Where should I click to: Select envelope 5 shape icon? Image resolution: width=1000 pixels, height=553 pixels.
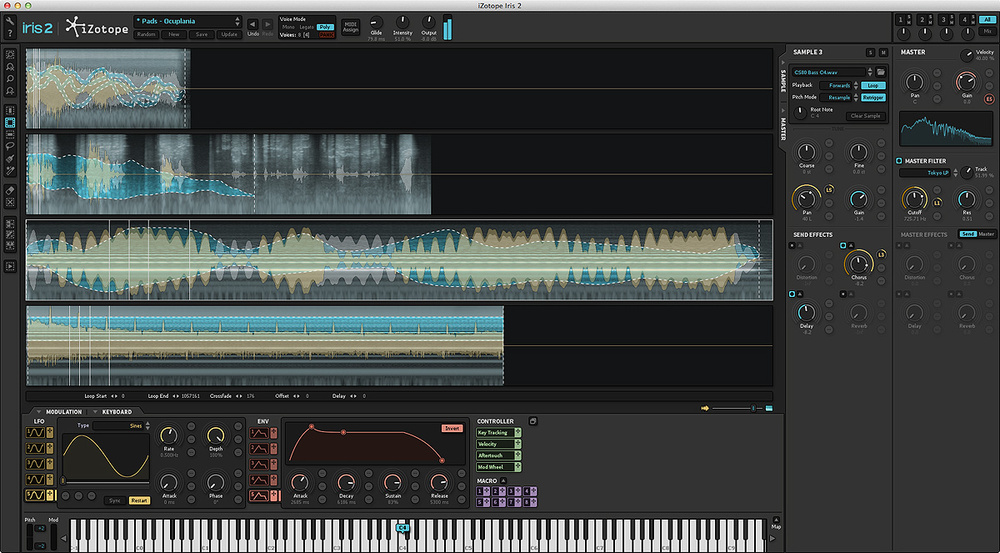[259, 496]
